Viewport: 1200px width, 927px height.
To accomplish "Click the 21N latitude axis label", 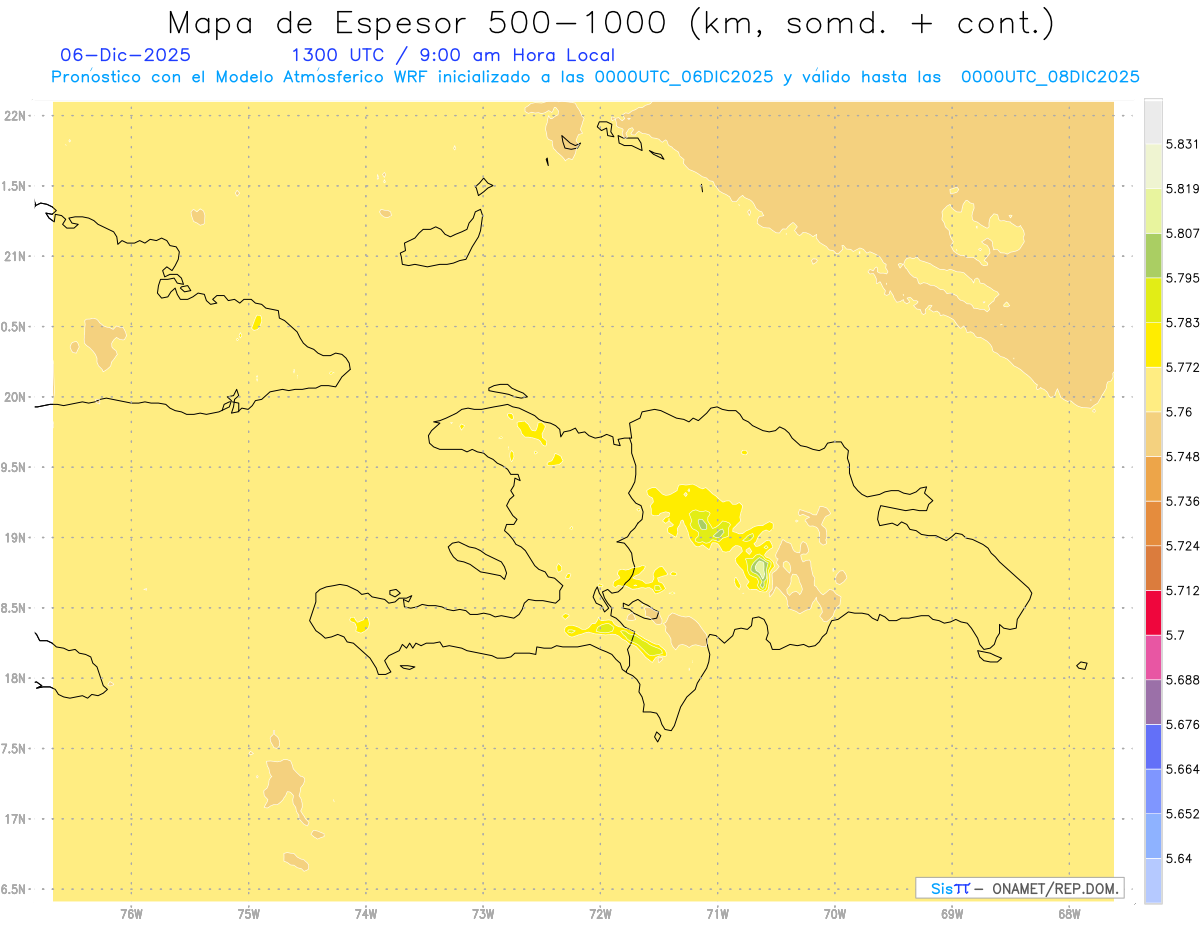I will [15, 256].
